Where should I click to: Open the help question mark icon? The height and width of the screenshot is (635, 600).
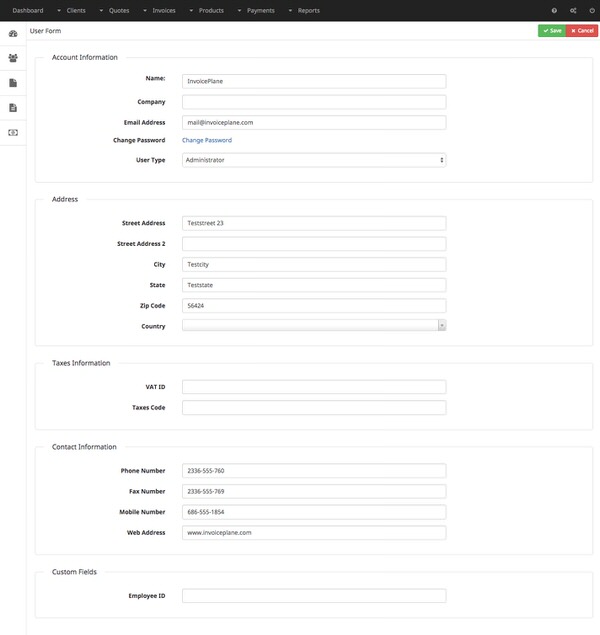point(554,11)
